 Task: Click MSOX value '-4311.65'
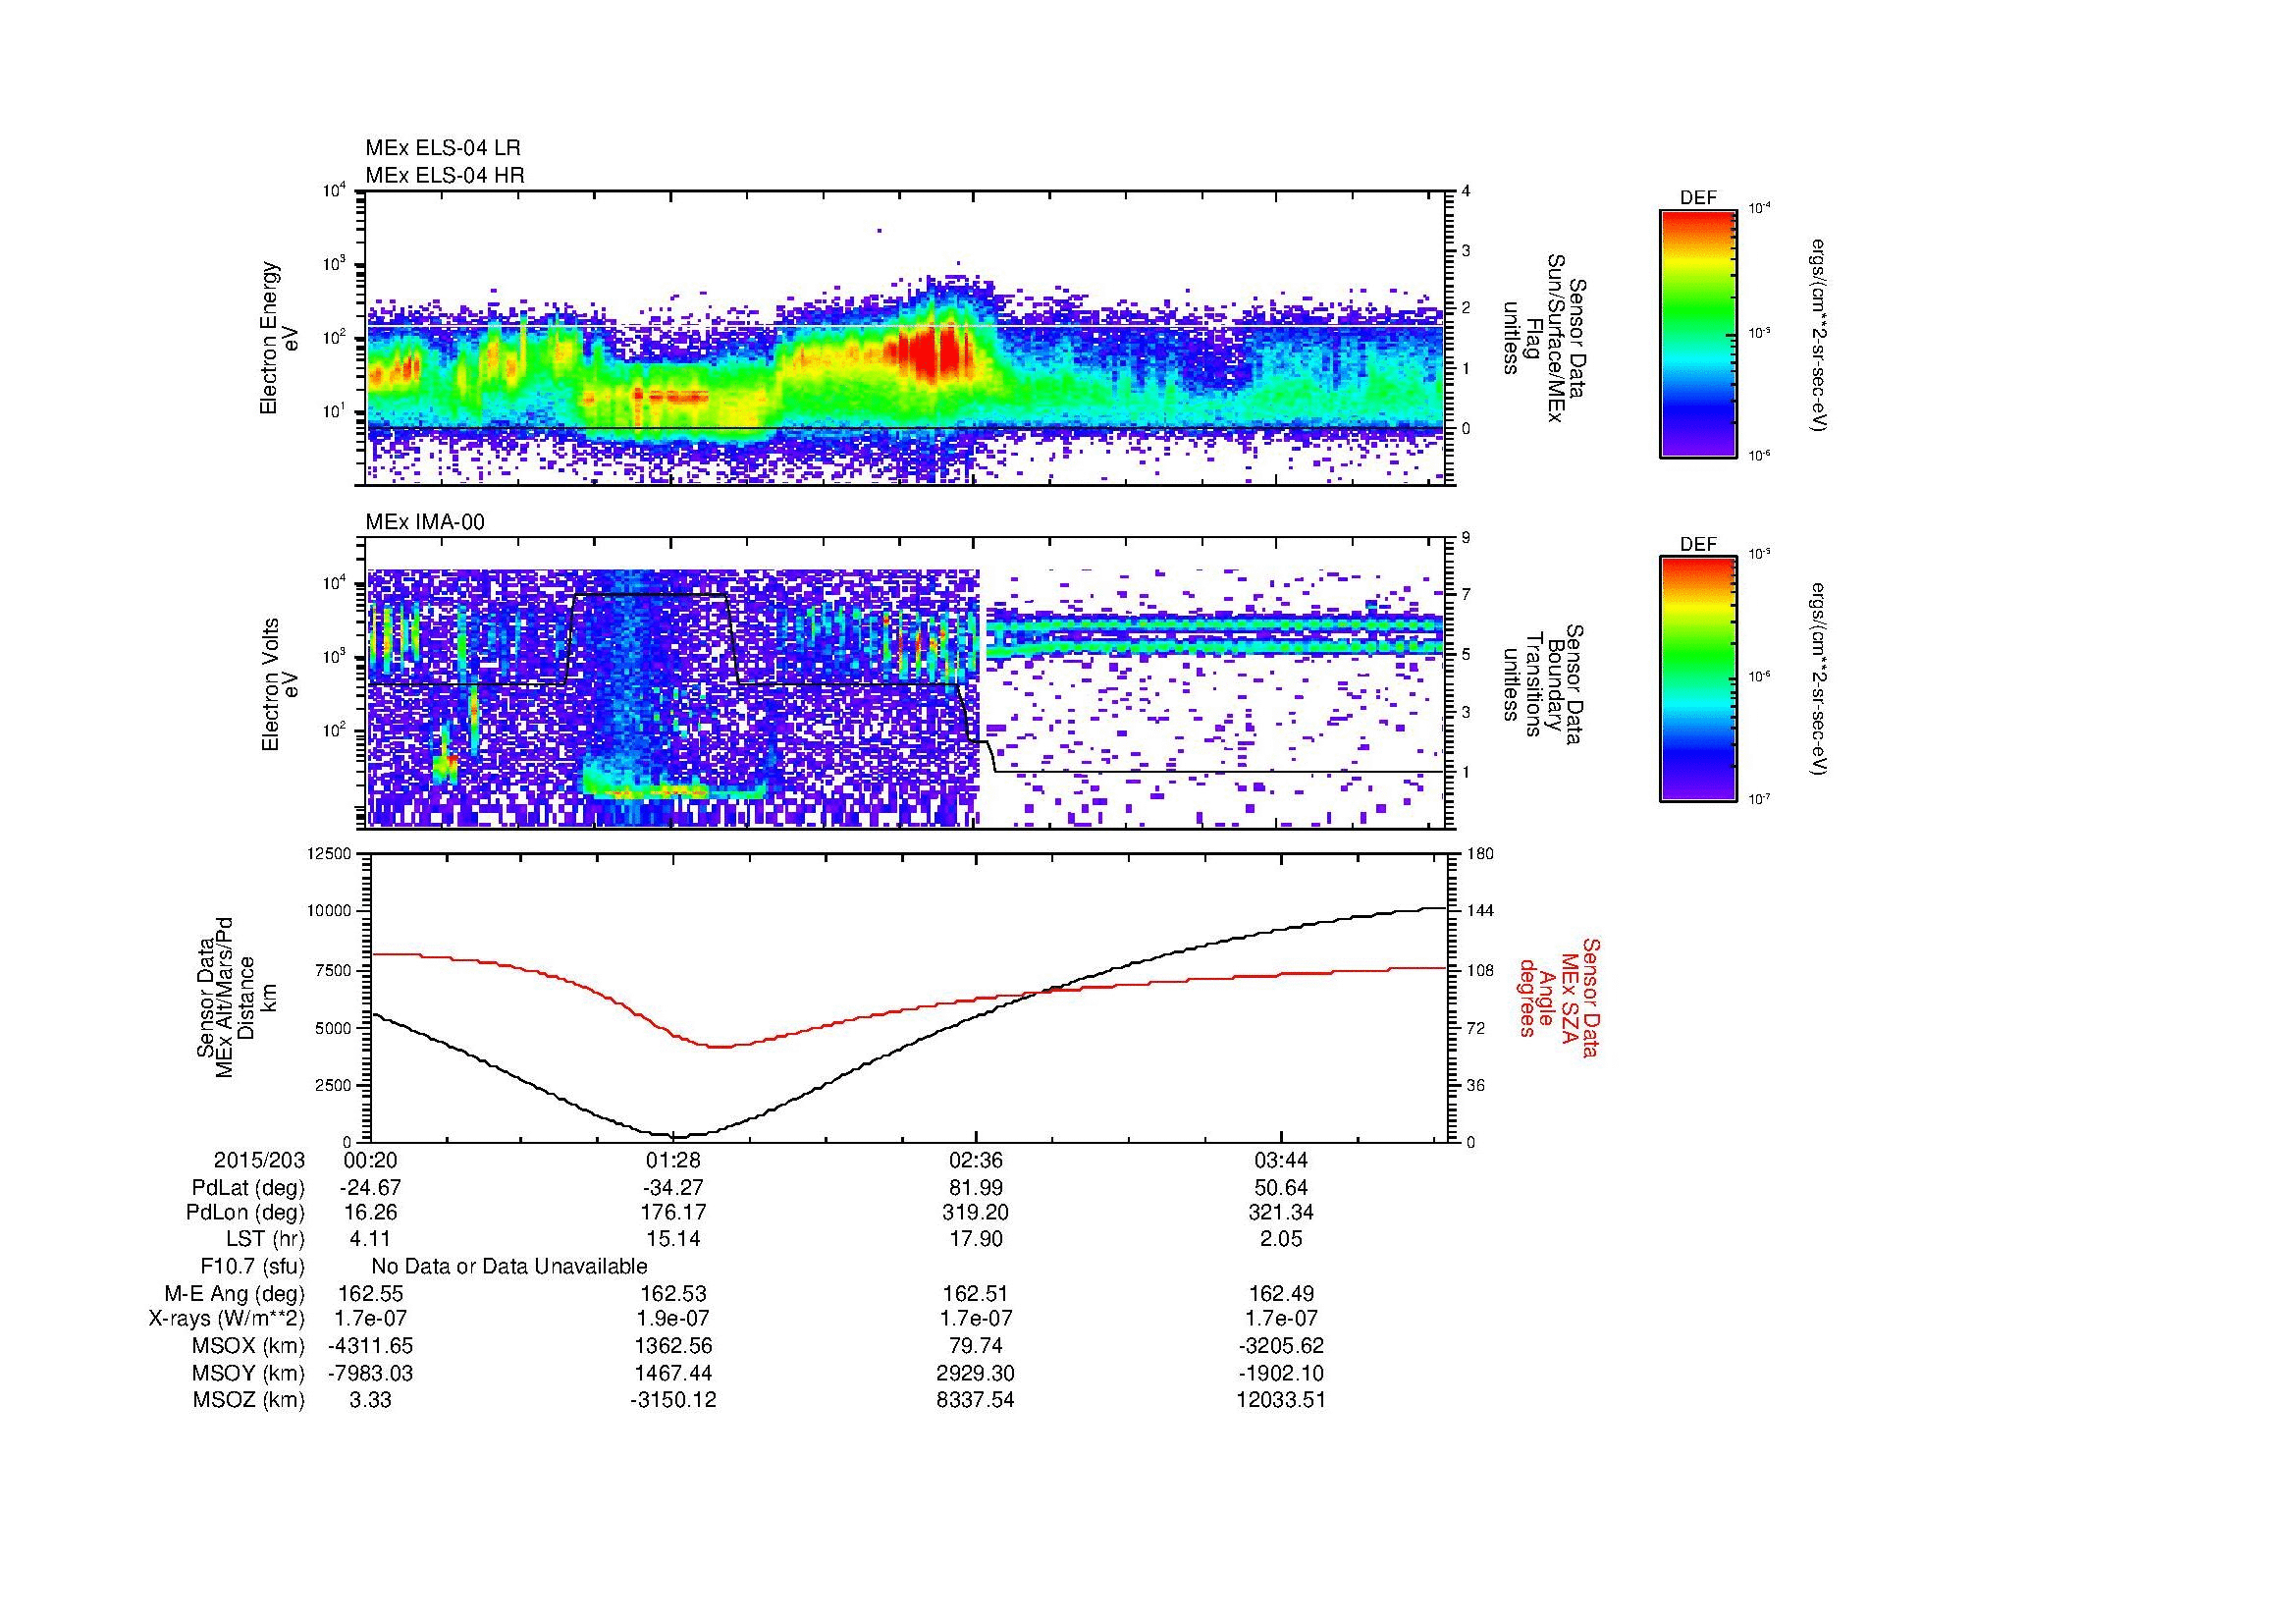pyautogui.click(x=369, y=1346)
